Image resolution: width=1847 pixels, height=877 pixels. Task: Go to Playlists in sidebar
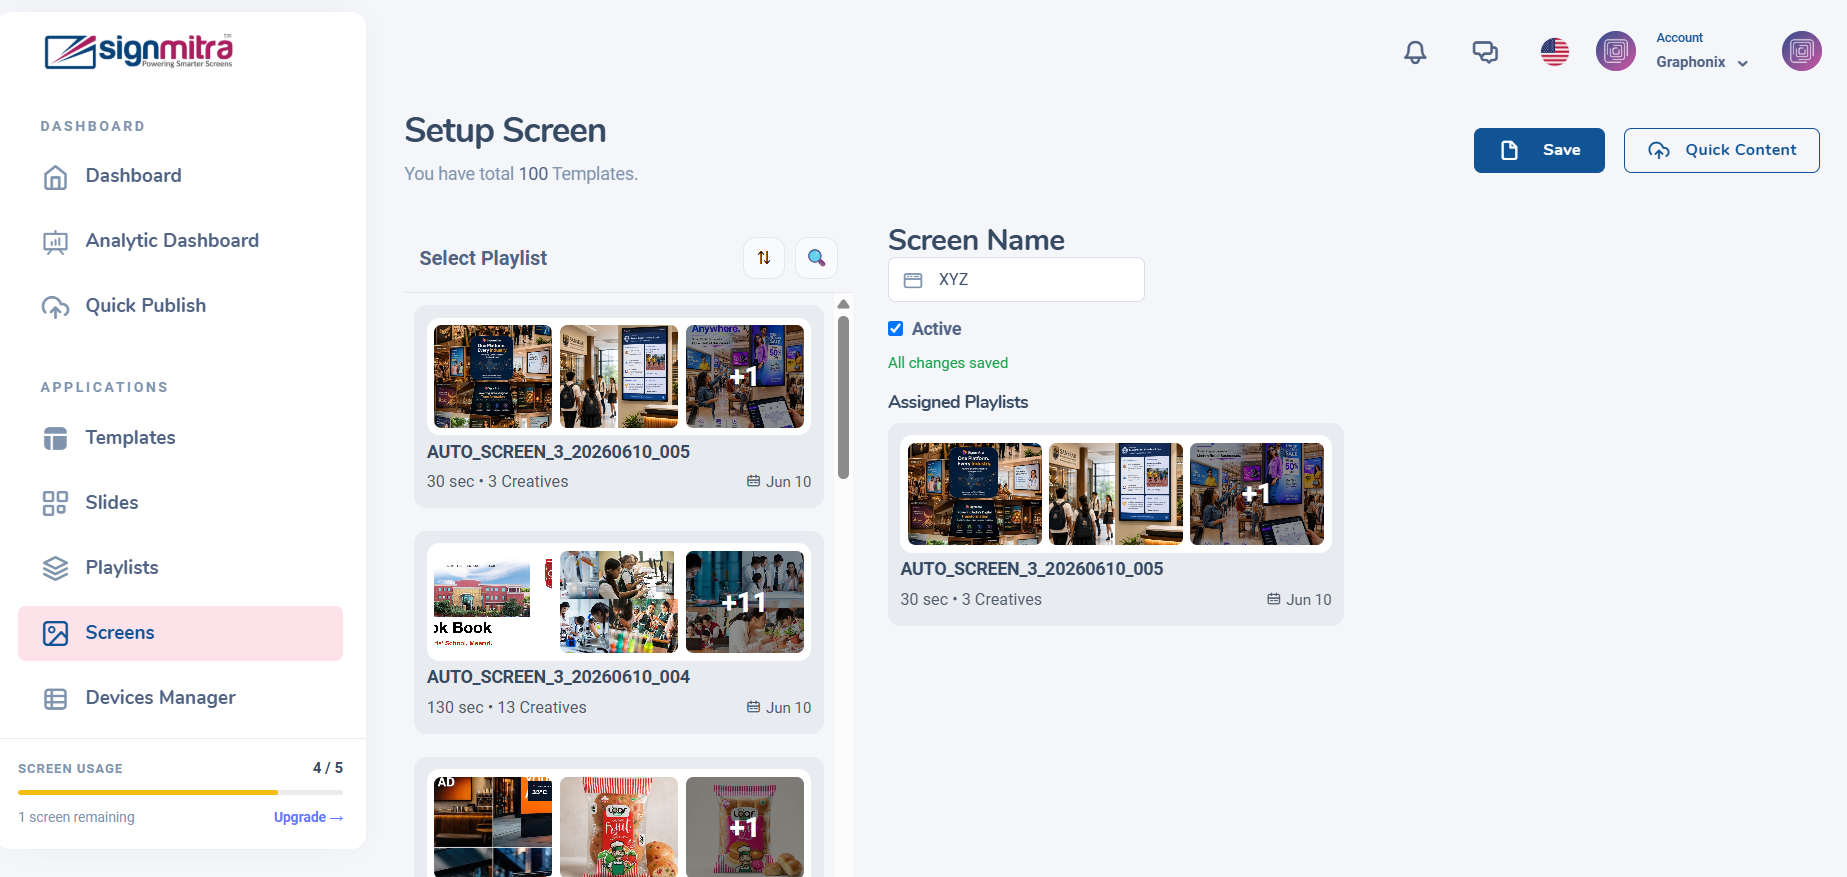point(180,568)
